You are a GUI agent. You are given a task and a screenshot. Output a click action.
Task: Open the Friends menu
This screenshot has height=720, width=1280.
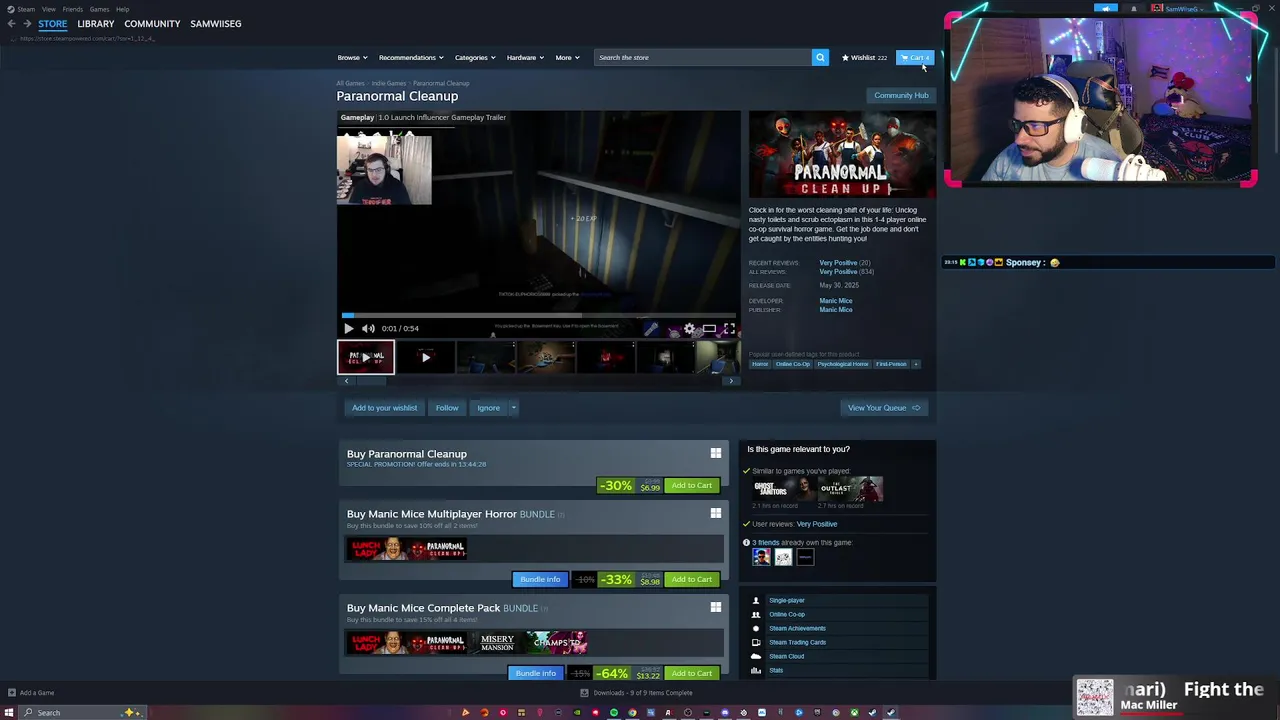[x=72, y=9]
